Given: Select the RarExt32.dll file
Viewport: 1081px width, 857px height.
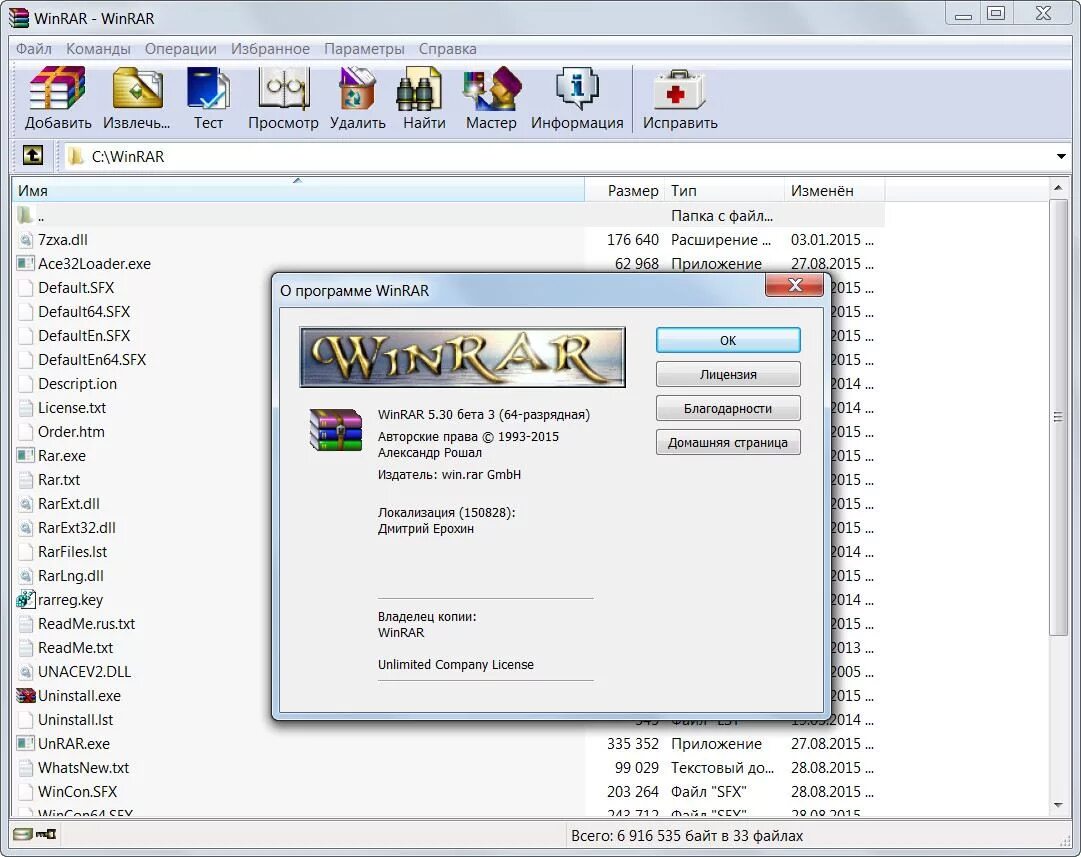Looking at the screenshot, I should (x=77, y=527).
